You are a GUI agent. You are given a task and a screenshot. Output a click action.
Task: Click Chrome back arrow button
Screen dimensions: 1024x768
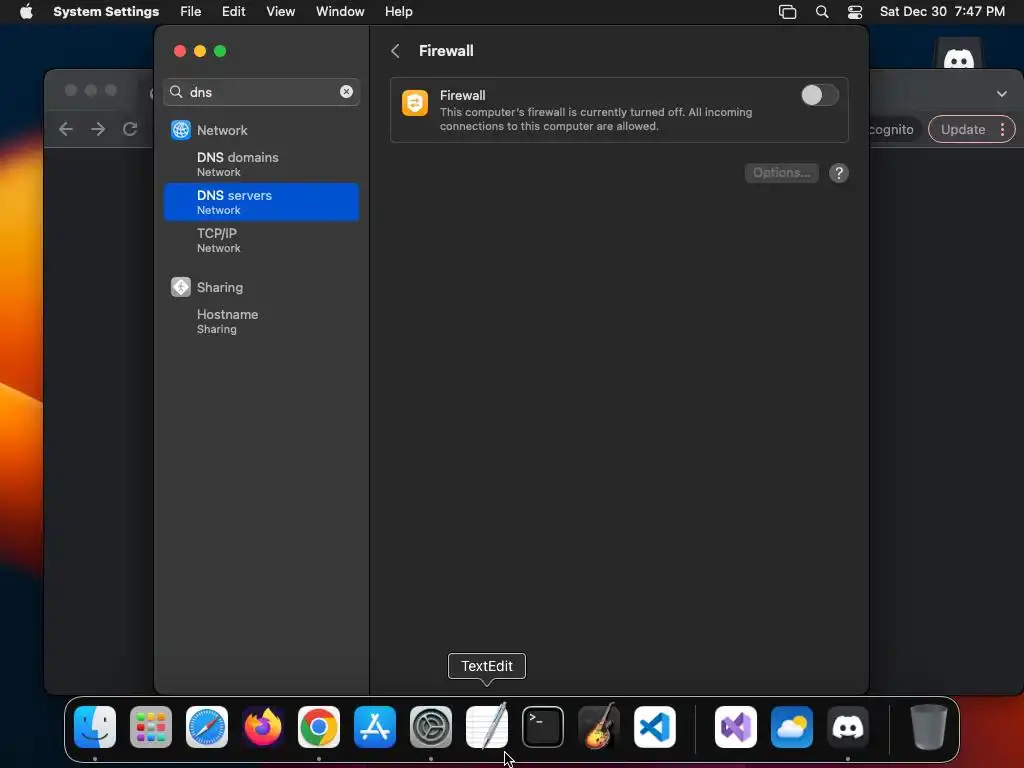(x=66, y=129)
